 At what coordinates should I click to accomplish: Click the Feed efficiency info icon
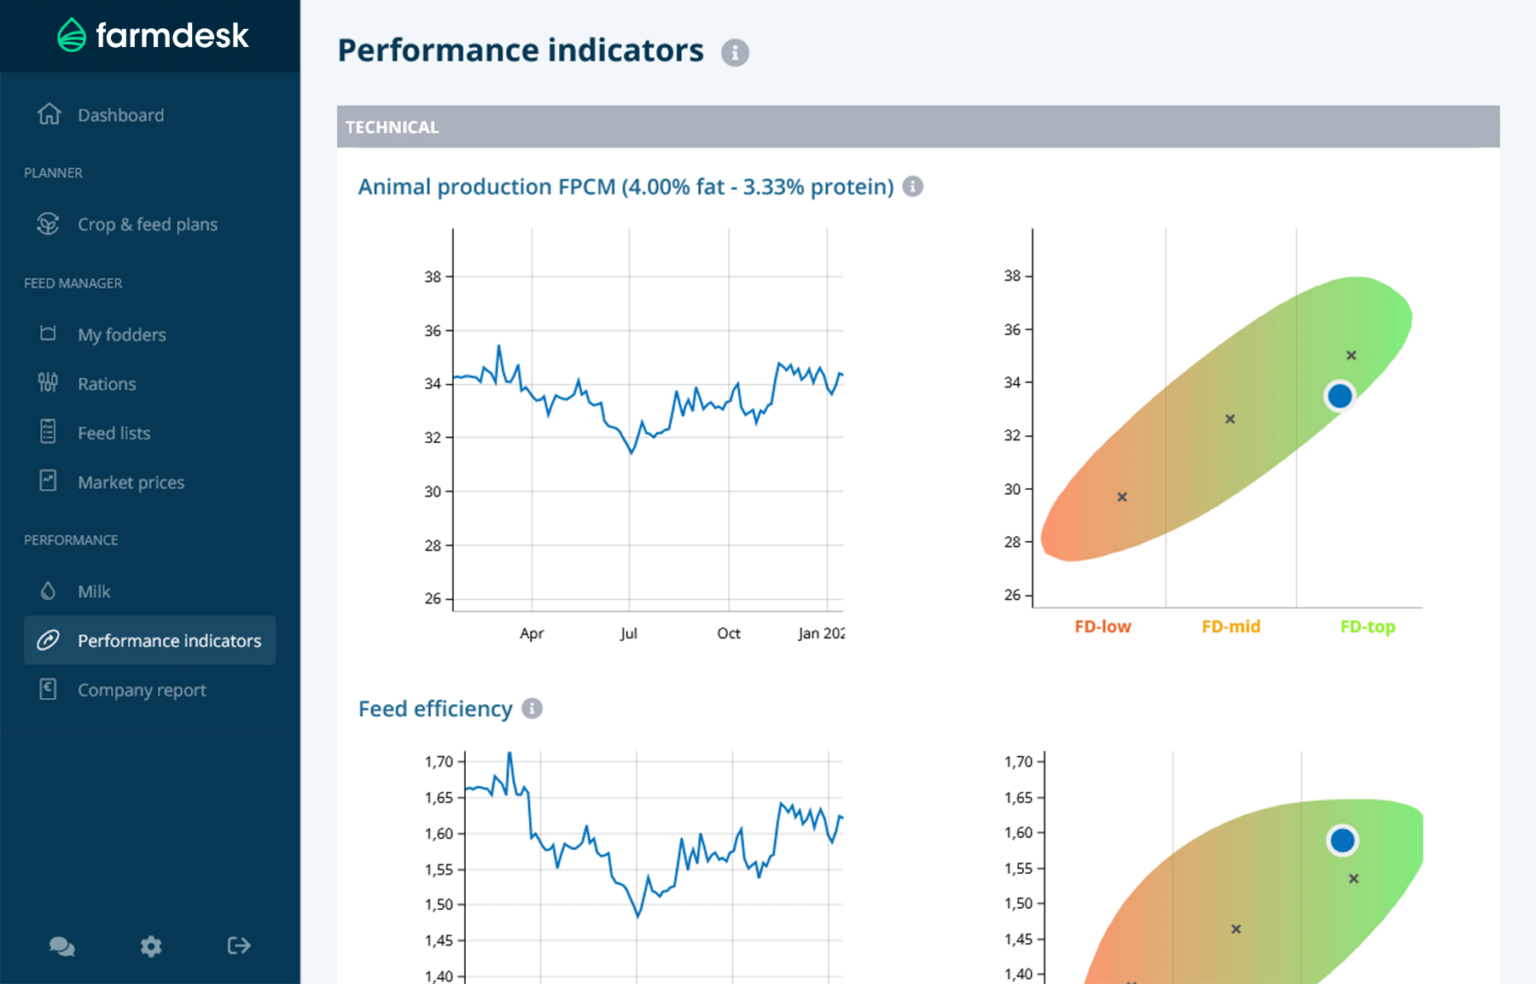coord(533,708)
